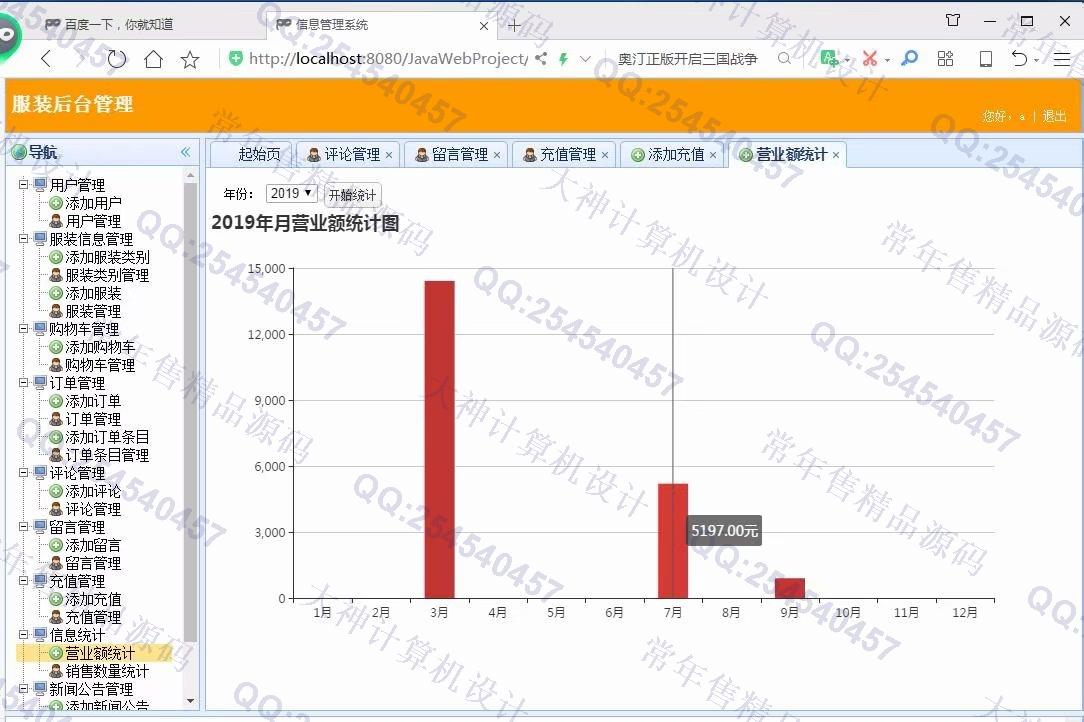Click the navigation tree vertical scrollbar
The height and width of the screenshot is (722, 1084).
(x=191, y=412)
